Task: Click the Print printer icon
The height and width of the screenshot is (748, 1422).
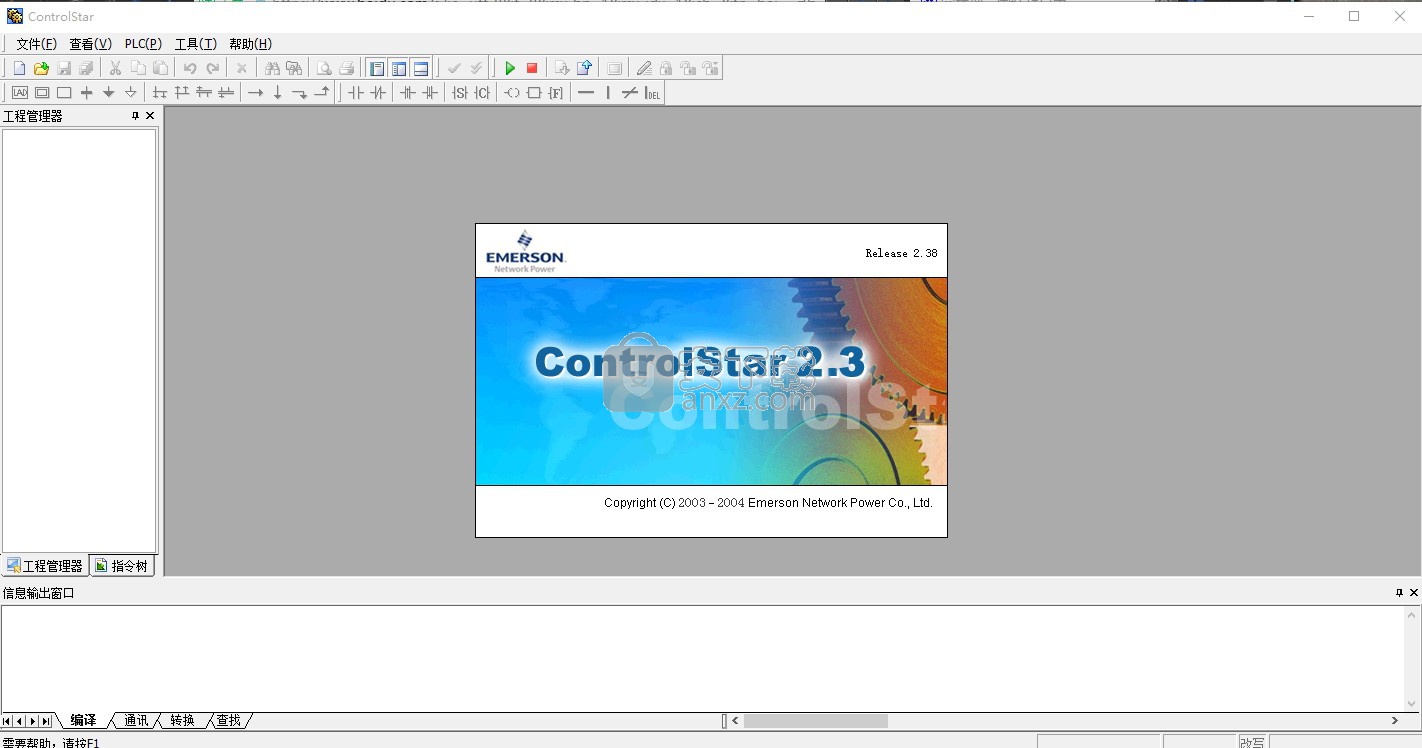Action: (346, 68)
